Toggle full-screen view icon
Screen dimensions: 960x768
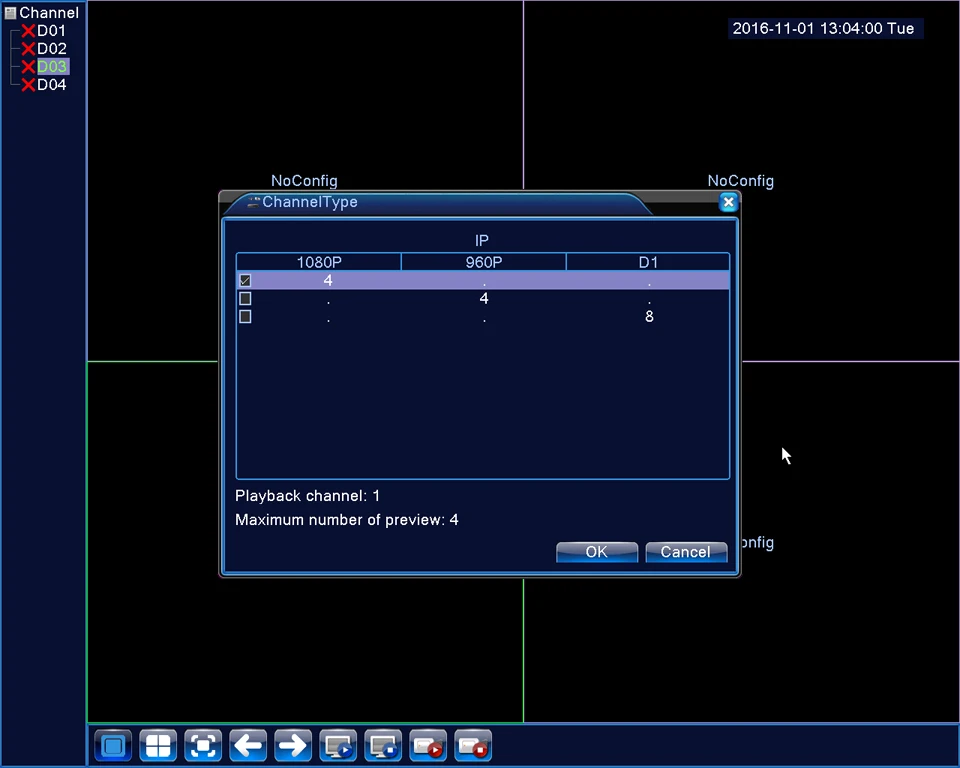(x=203, y=746)
